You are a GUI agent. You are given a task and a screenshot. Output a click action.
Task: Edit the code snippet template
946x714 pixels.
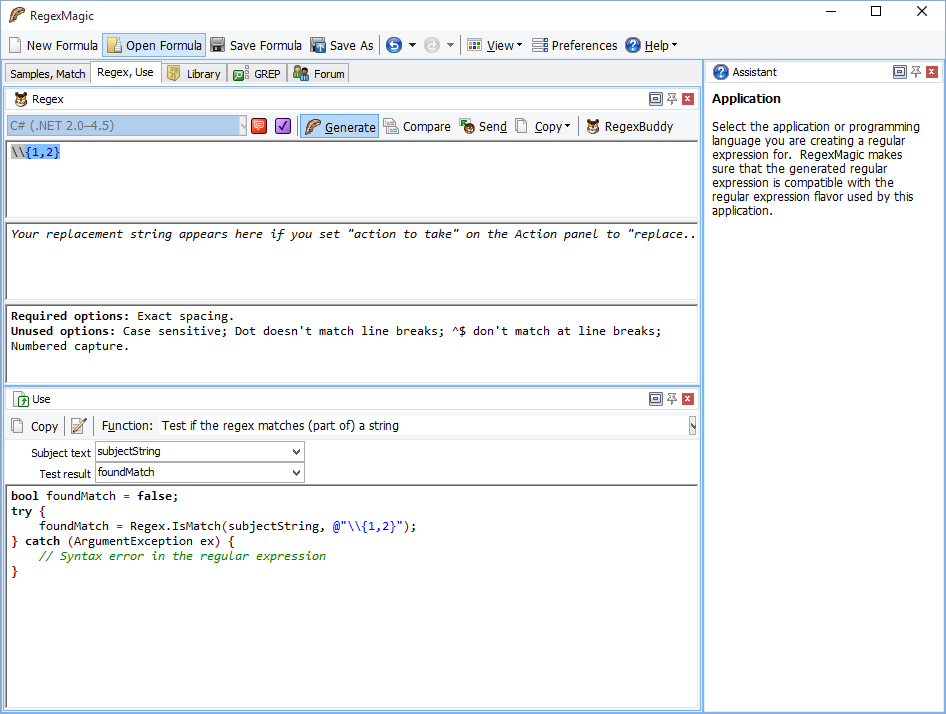coord(78,425)
